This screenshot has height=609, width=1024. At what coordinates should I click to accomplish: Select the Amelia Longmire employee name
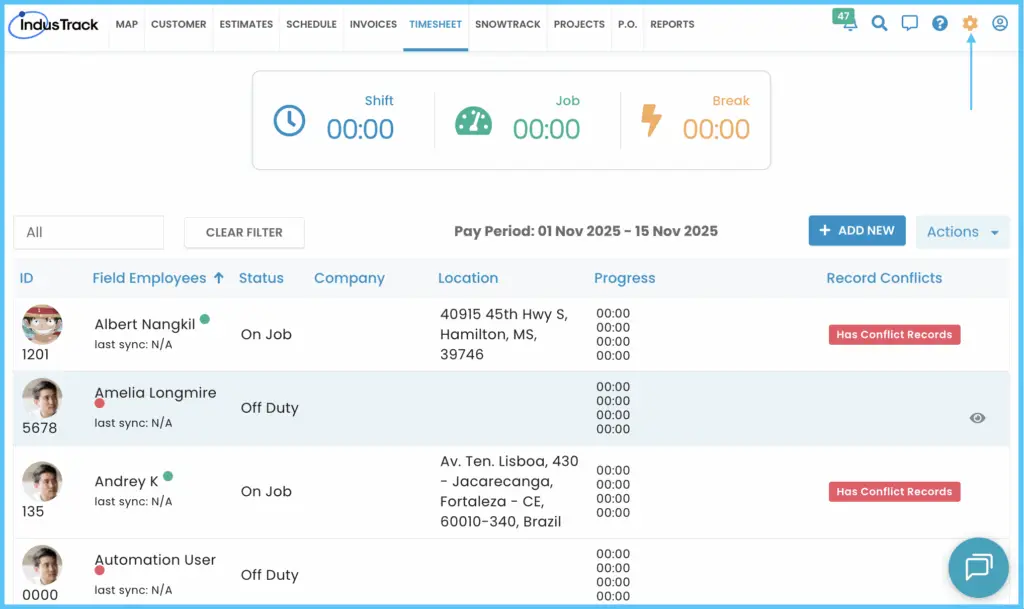[155, 393]
